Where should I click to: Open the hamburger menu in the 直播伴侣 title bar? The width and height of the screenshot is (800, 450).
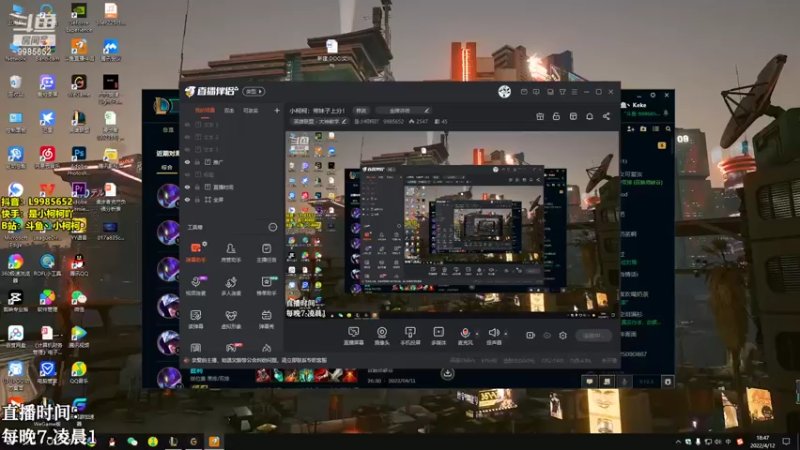coord(574,92)
